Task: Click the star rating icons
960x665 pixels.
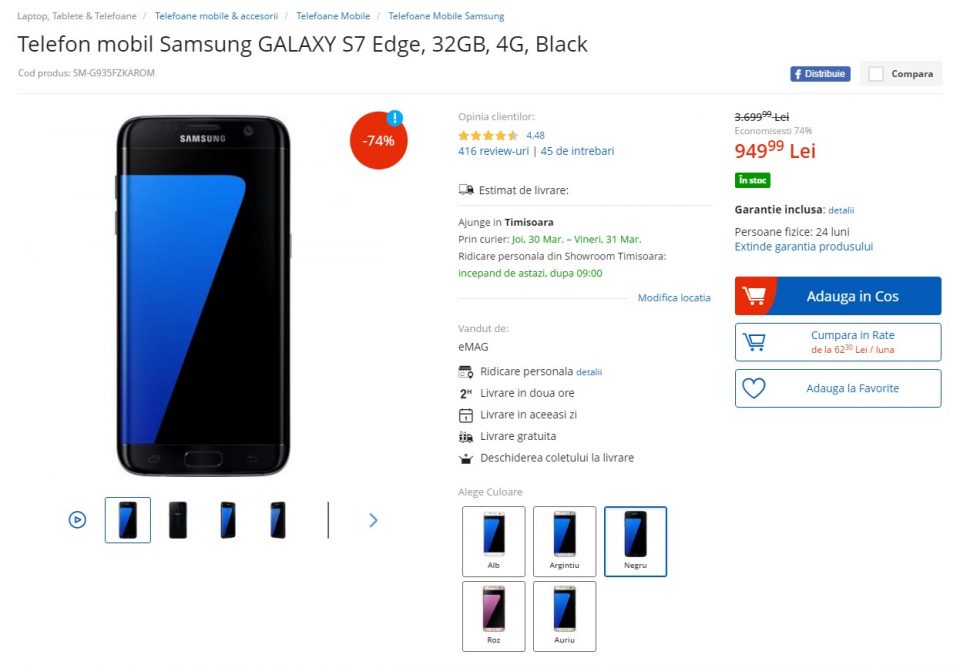Action: (488, 135)
